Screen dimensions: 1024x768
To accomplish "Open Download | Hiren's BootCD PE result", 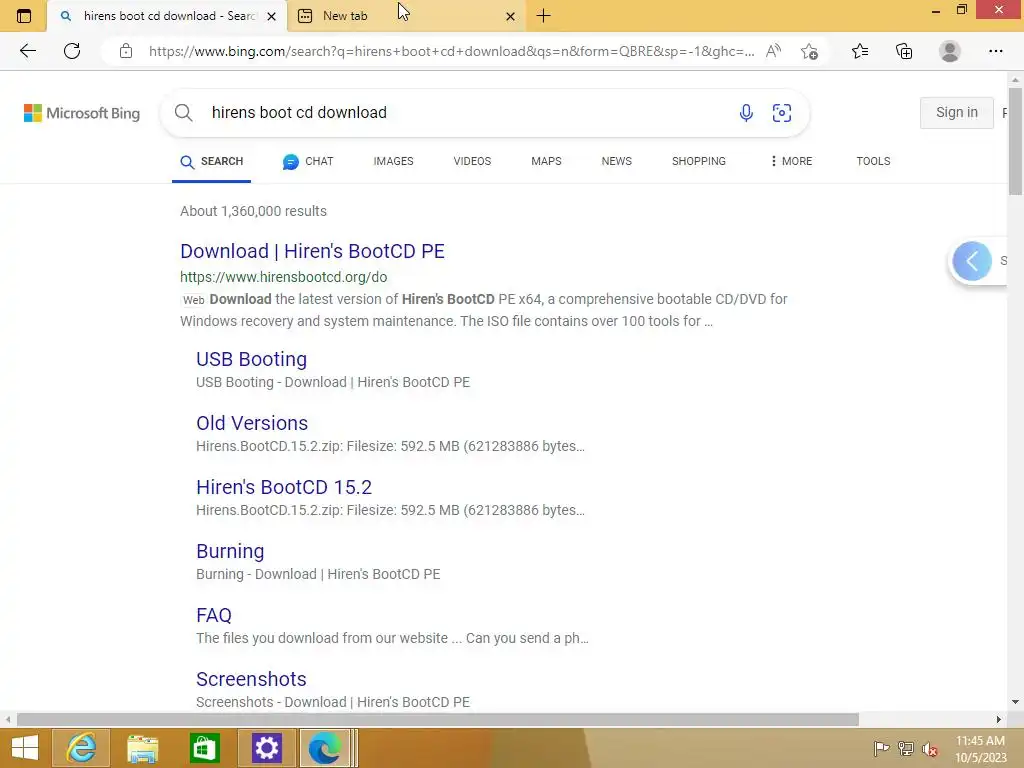I will pos(312,251).
